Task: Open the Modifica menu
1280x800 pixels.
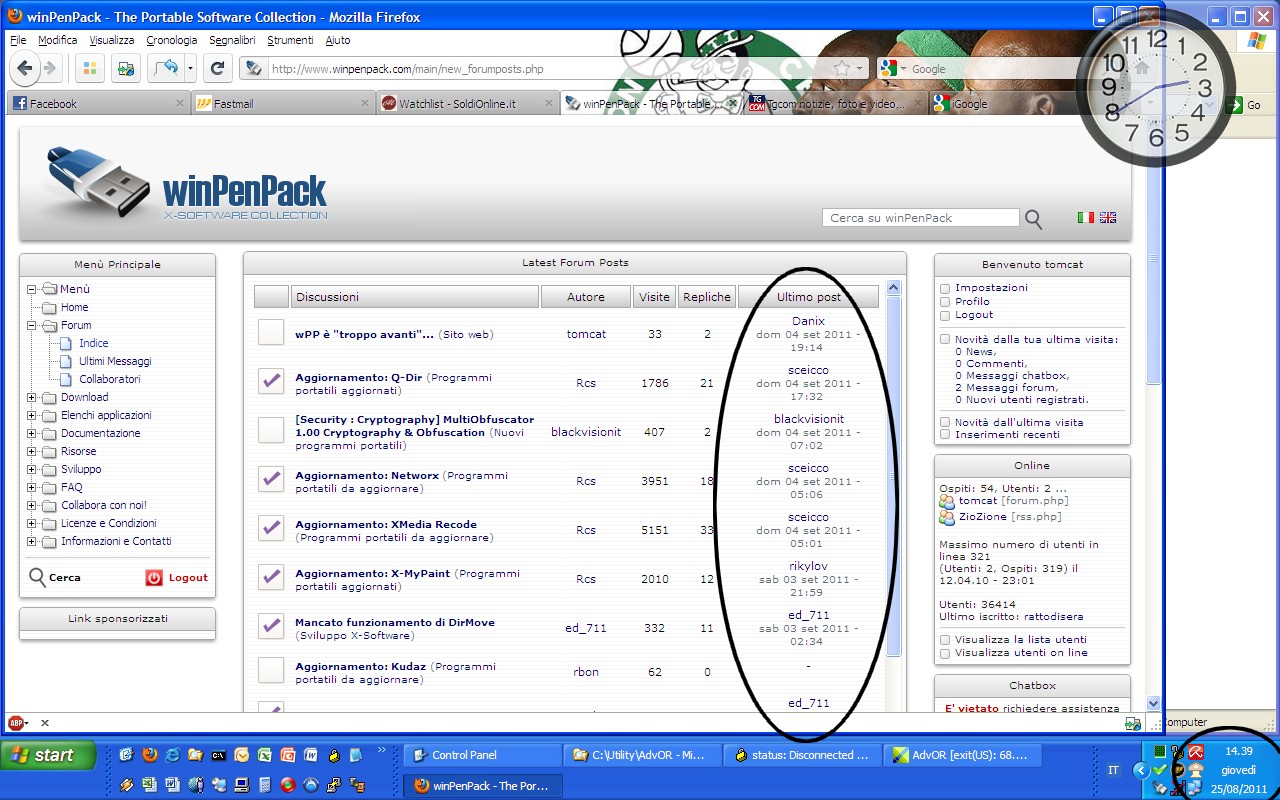Action: [58, 40]
